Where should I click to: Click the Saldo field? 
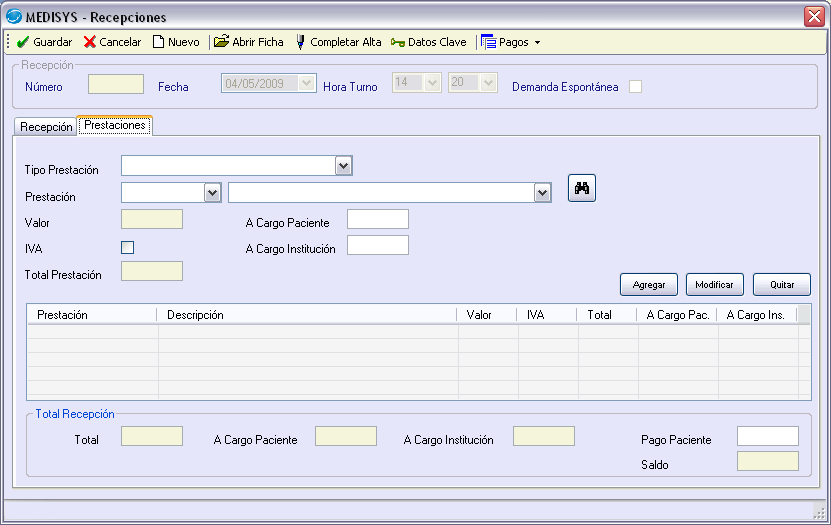click(767, 461)
